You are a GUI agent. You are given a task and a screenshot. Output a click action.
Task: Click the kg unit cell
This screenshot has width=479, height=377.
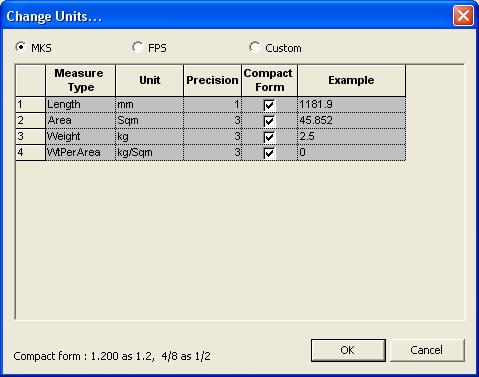click(150, 136)
